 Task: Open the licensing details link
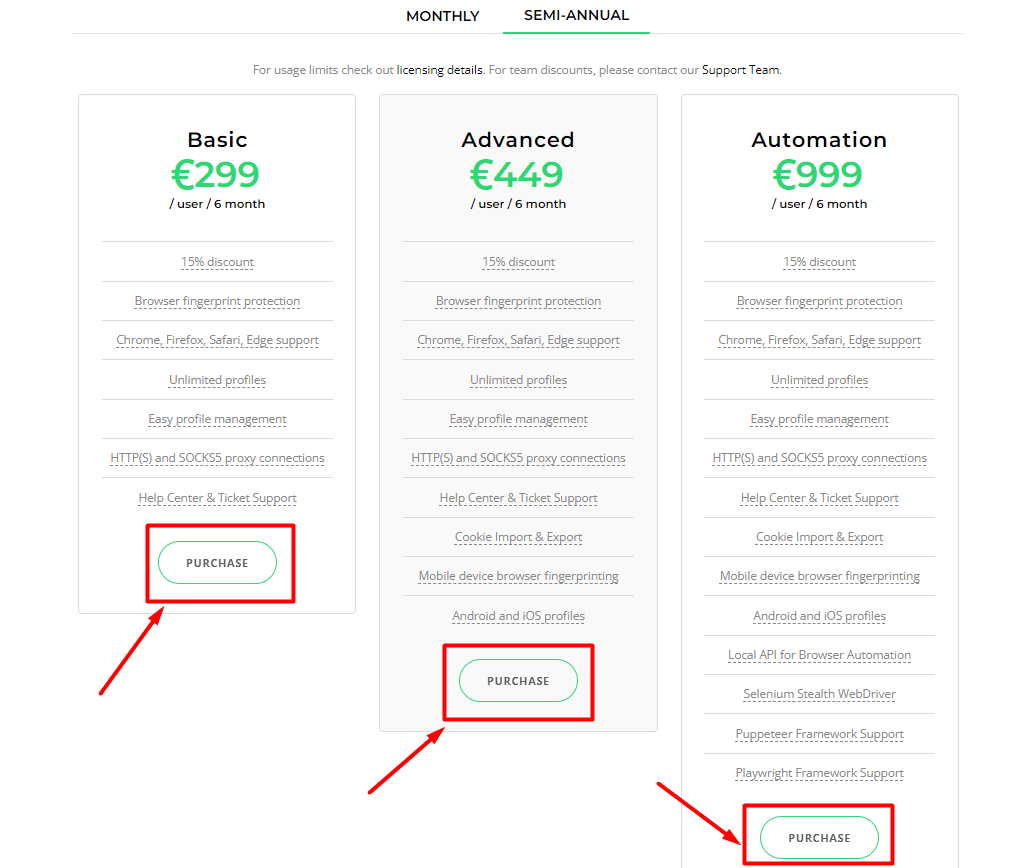pyautogui.click(x=439, y=70)
